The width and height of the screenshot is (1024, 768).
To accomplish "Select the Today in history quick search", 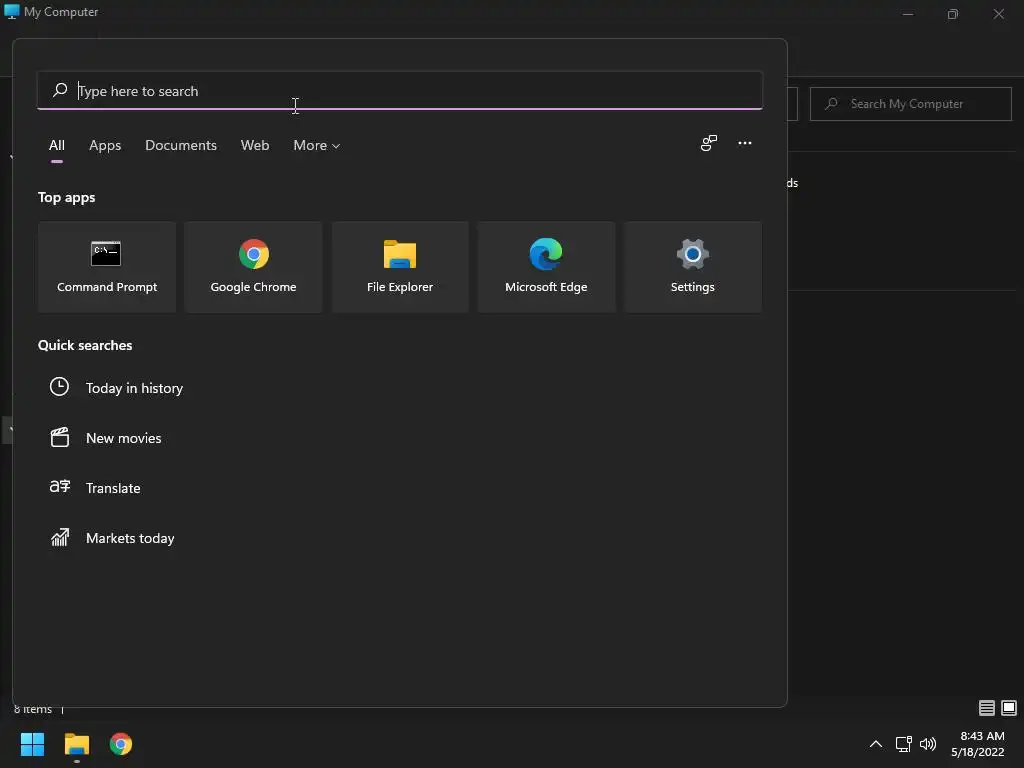I will click(x=134, y=388).
